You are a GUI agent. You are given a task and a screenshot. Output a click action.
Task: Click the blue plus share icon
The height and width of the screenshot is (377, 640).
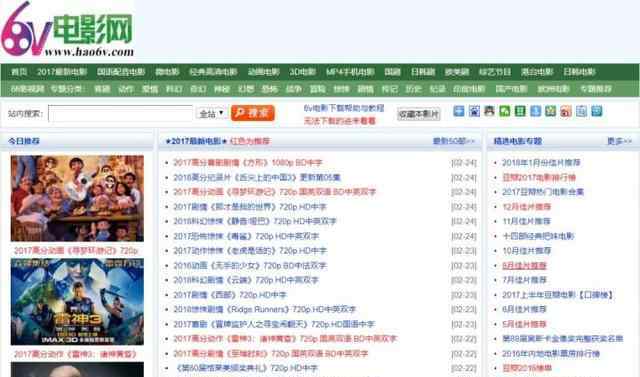tap(459, 111)
